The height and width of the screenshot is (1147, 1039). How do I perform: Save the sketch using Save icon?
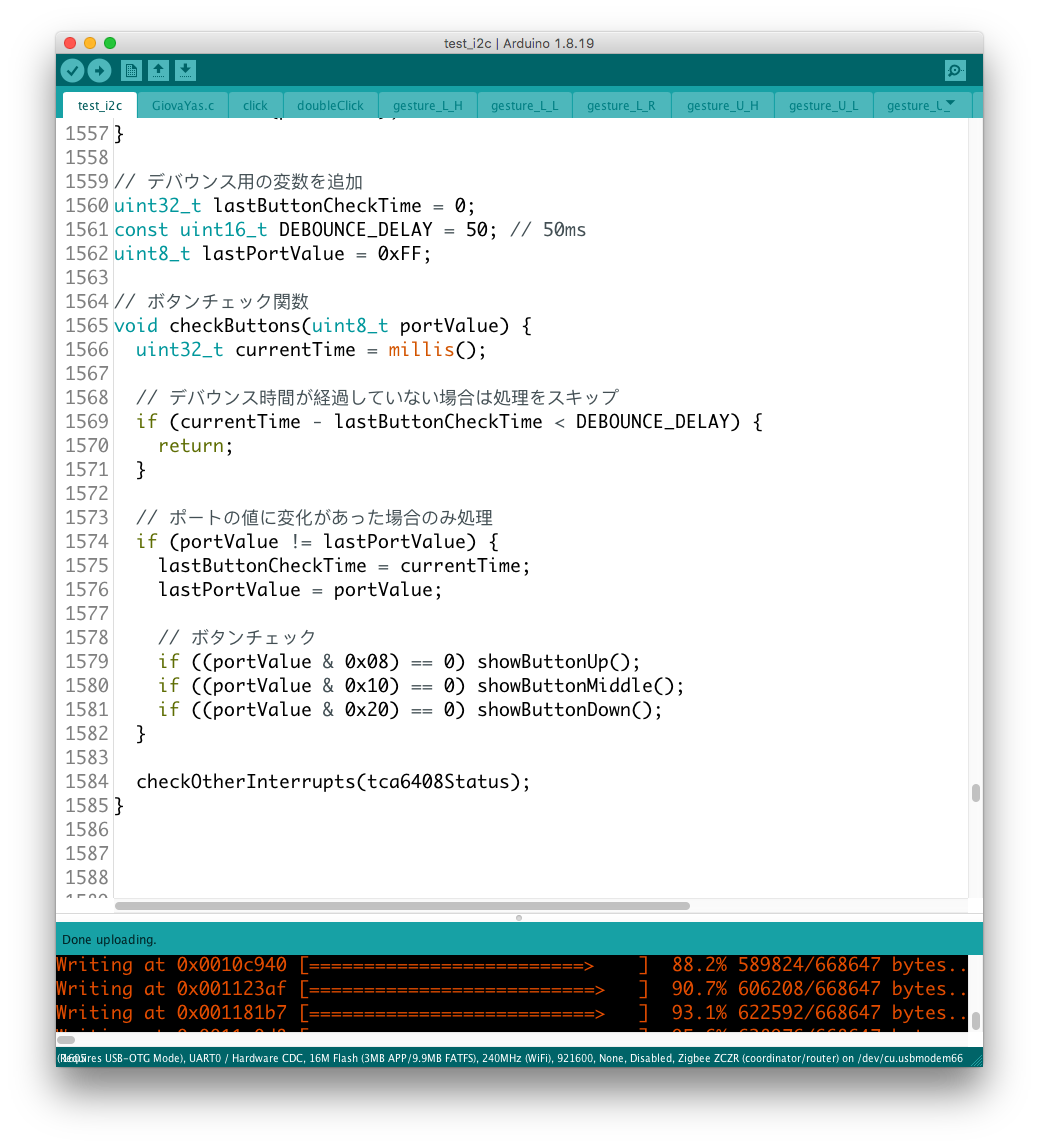tap(185, 70)
